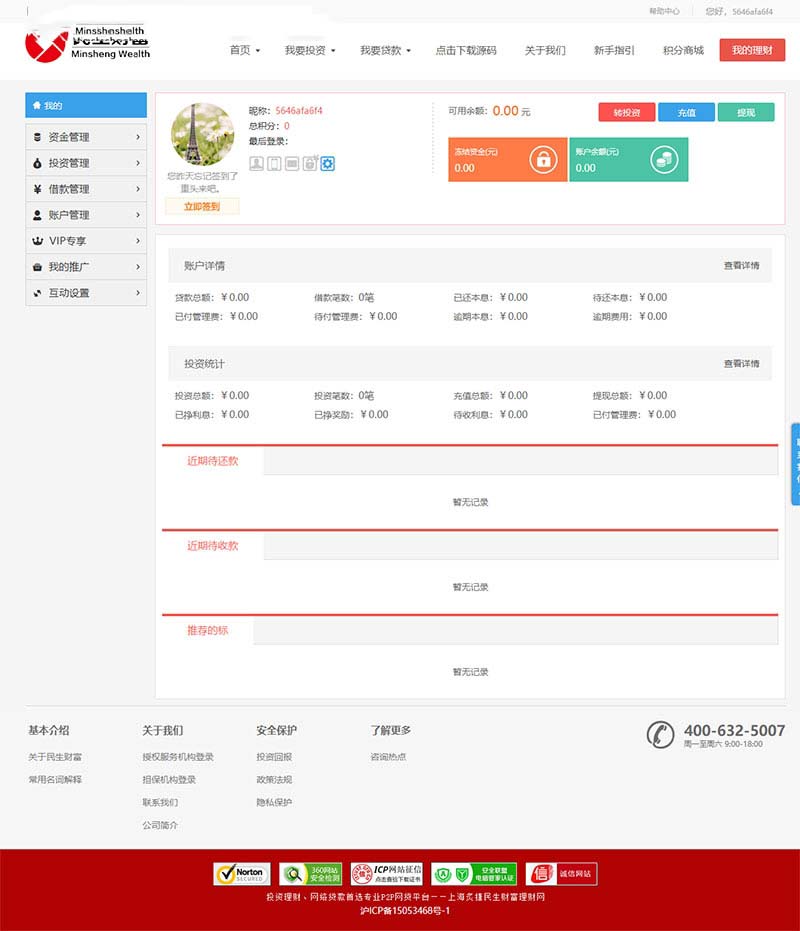Click the 360网站安全检测 badge
Viewport: 800px width, 931px height.
click(311, 874)
